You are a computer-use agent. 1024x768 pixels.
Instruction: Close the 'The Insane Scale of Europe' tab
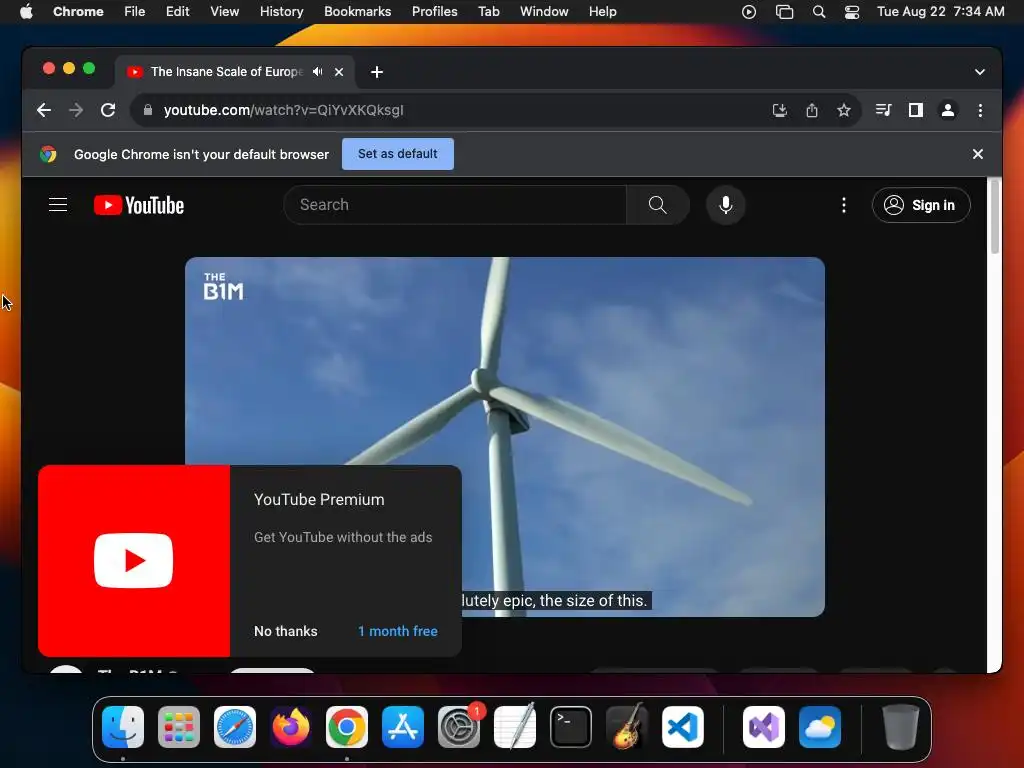point(339,72)
